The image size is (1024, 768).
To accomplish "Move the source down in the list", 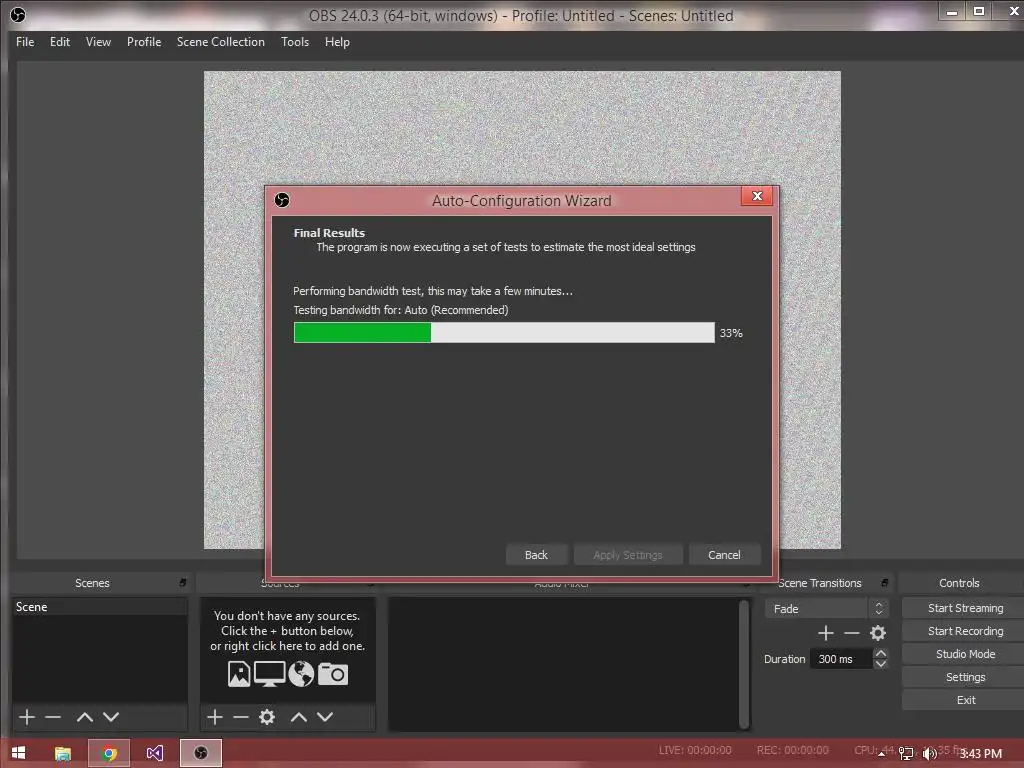I will [x=325, y=717].
